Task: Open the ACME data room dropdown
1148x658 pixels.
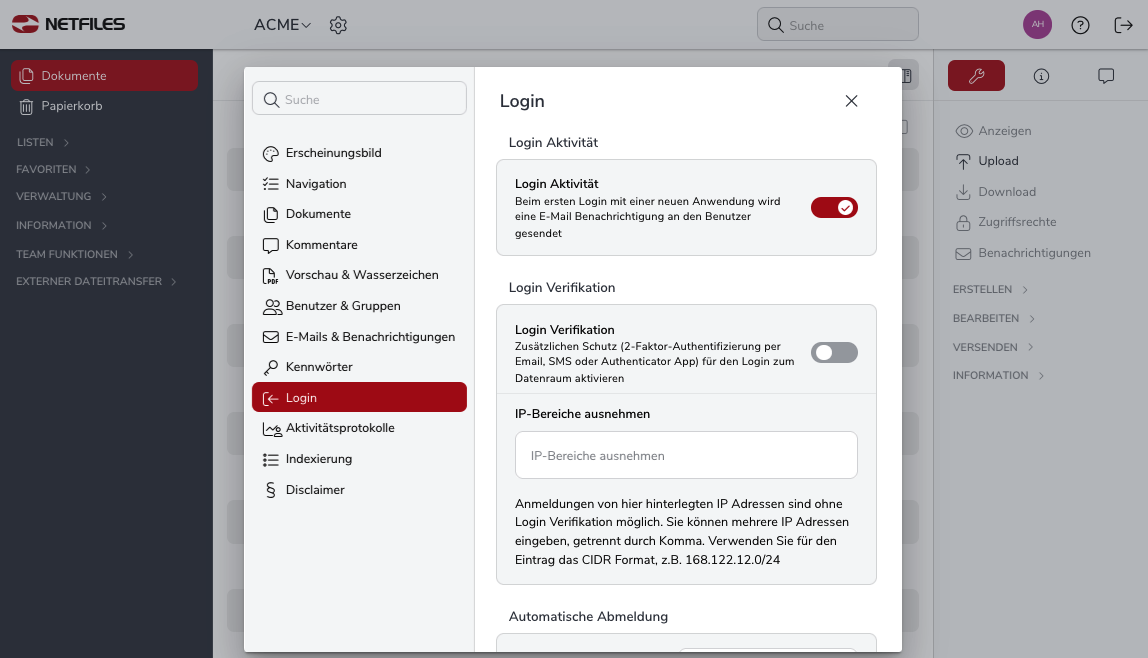Action: coord(283,25)
